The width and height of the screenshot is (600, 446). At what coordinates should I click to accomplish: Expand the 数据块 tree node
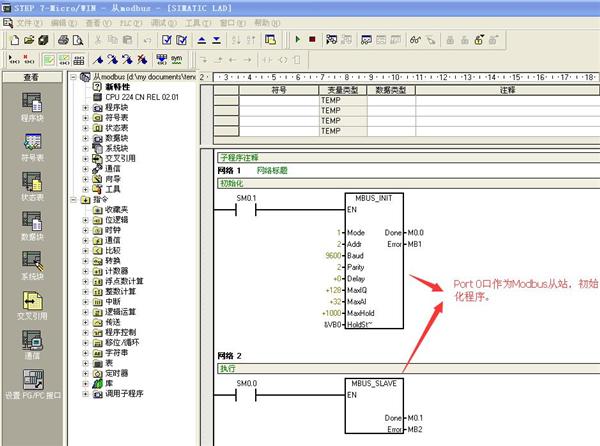tap(85, 138)
